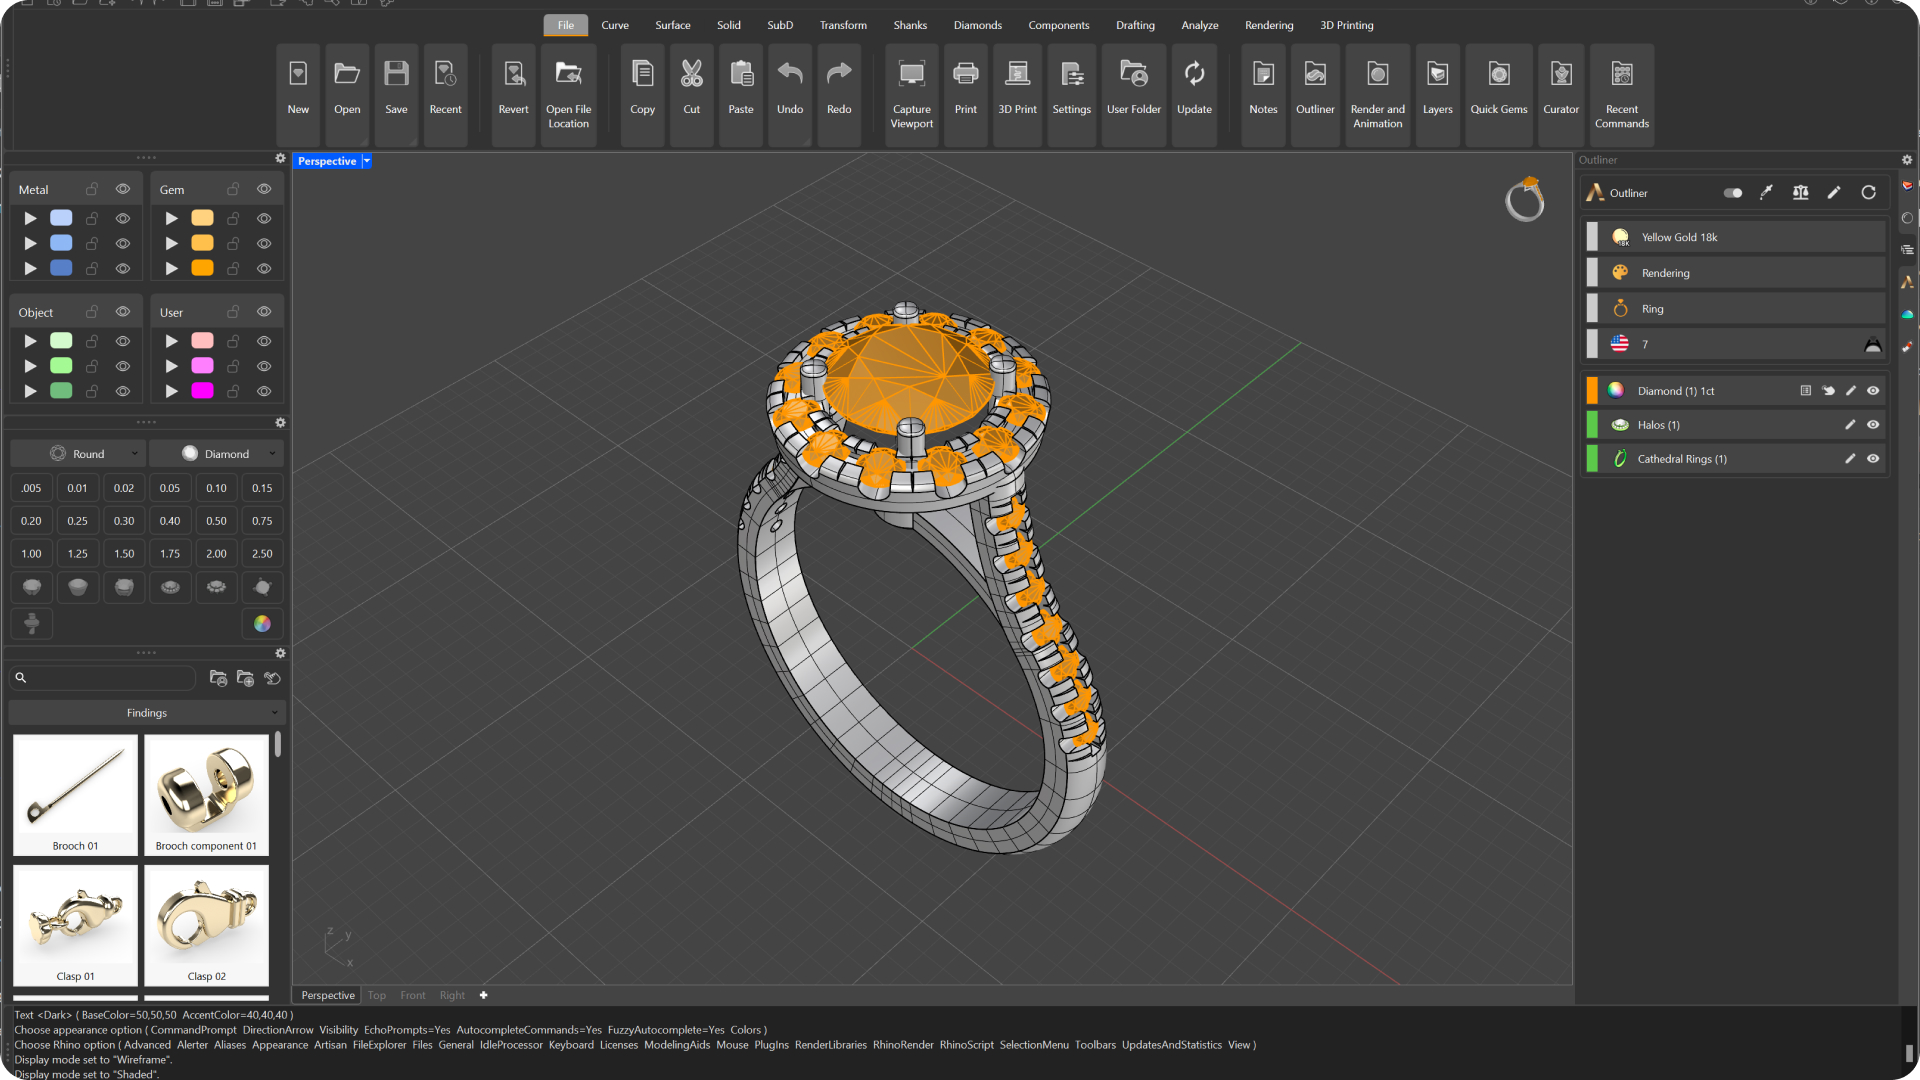Select the Clasp 02 thumbnail
The width and height of the screenshot is (1920, 1080).
coord(206,925)
